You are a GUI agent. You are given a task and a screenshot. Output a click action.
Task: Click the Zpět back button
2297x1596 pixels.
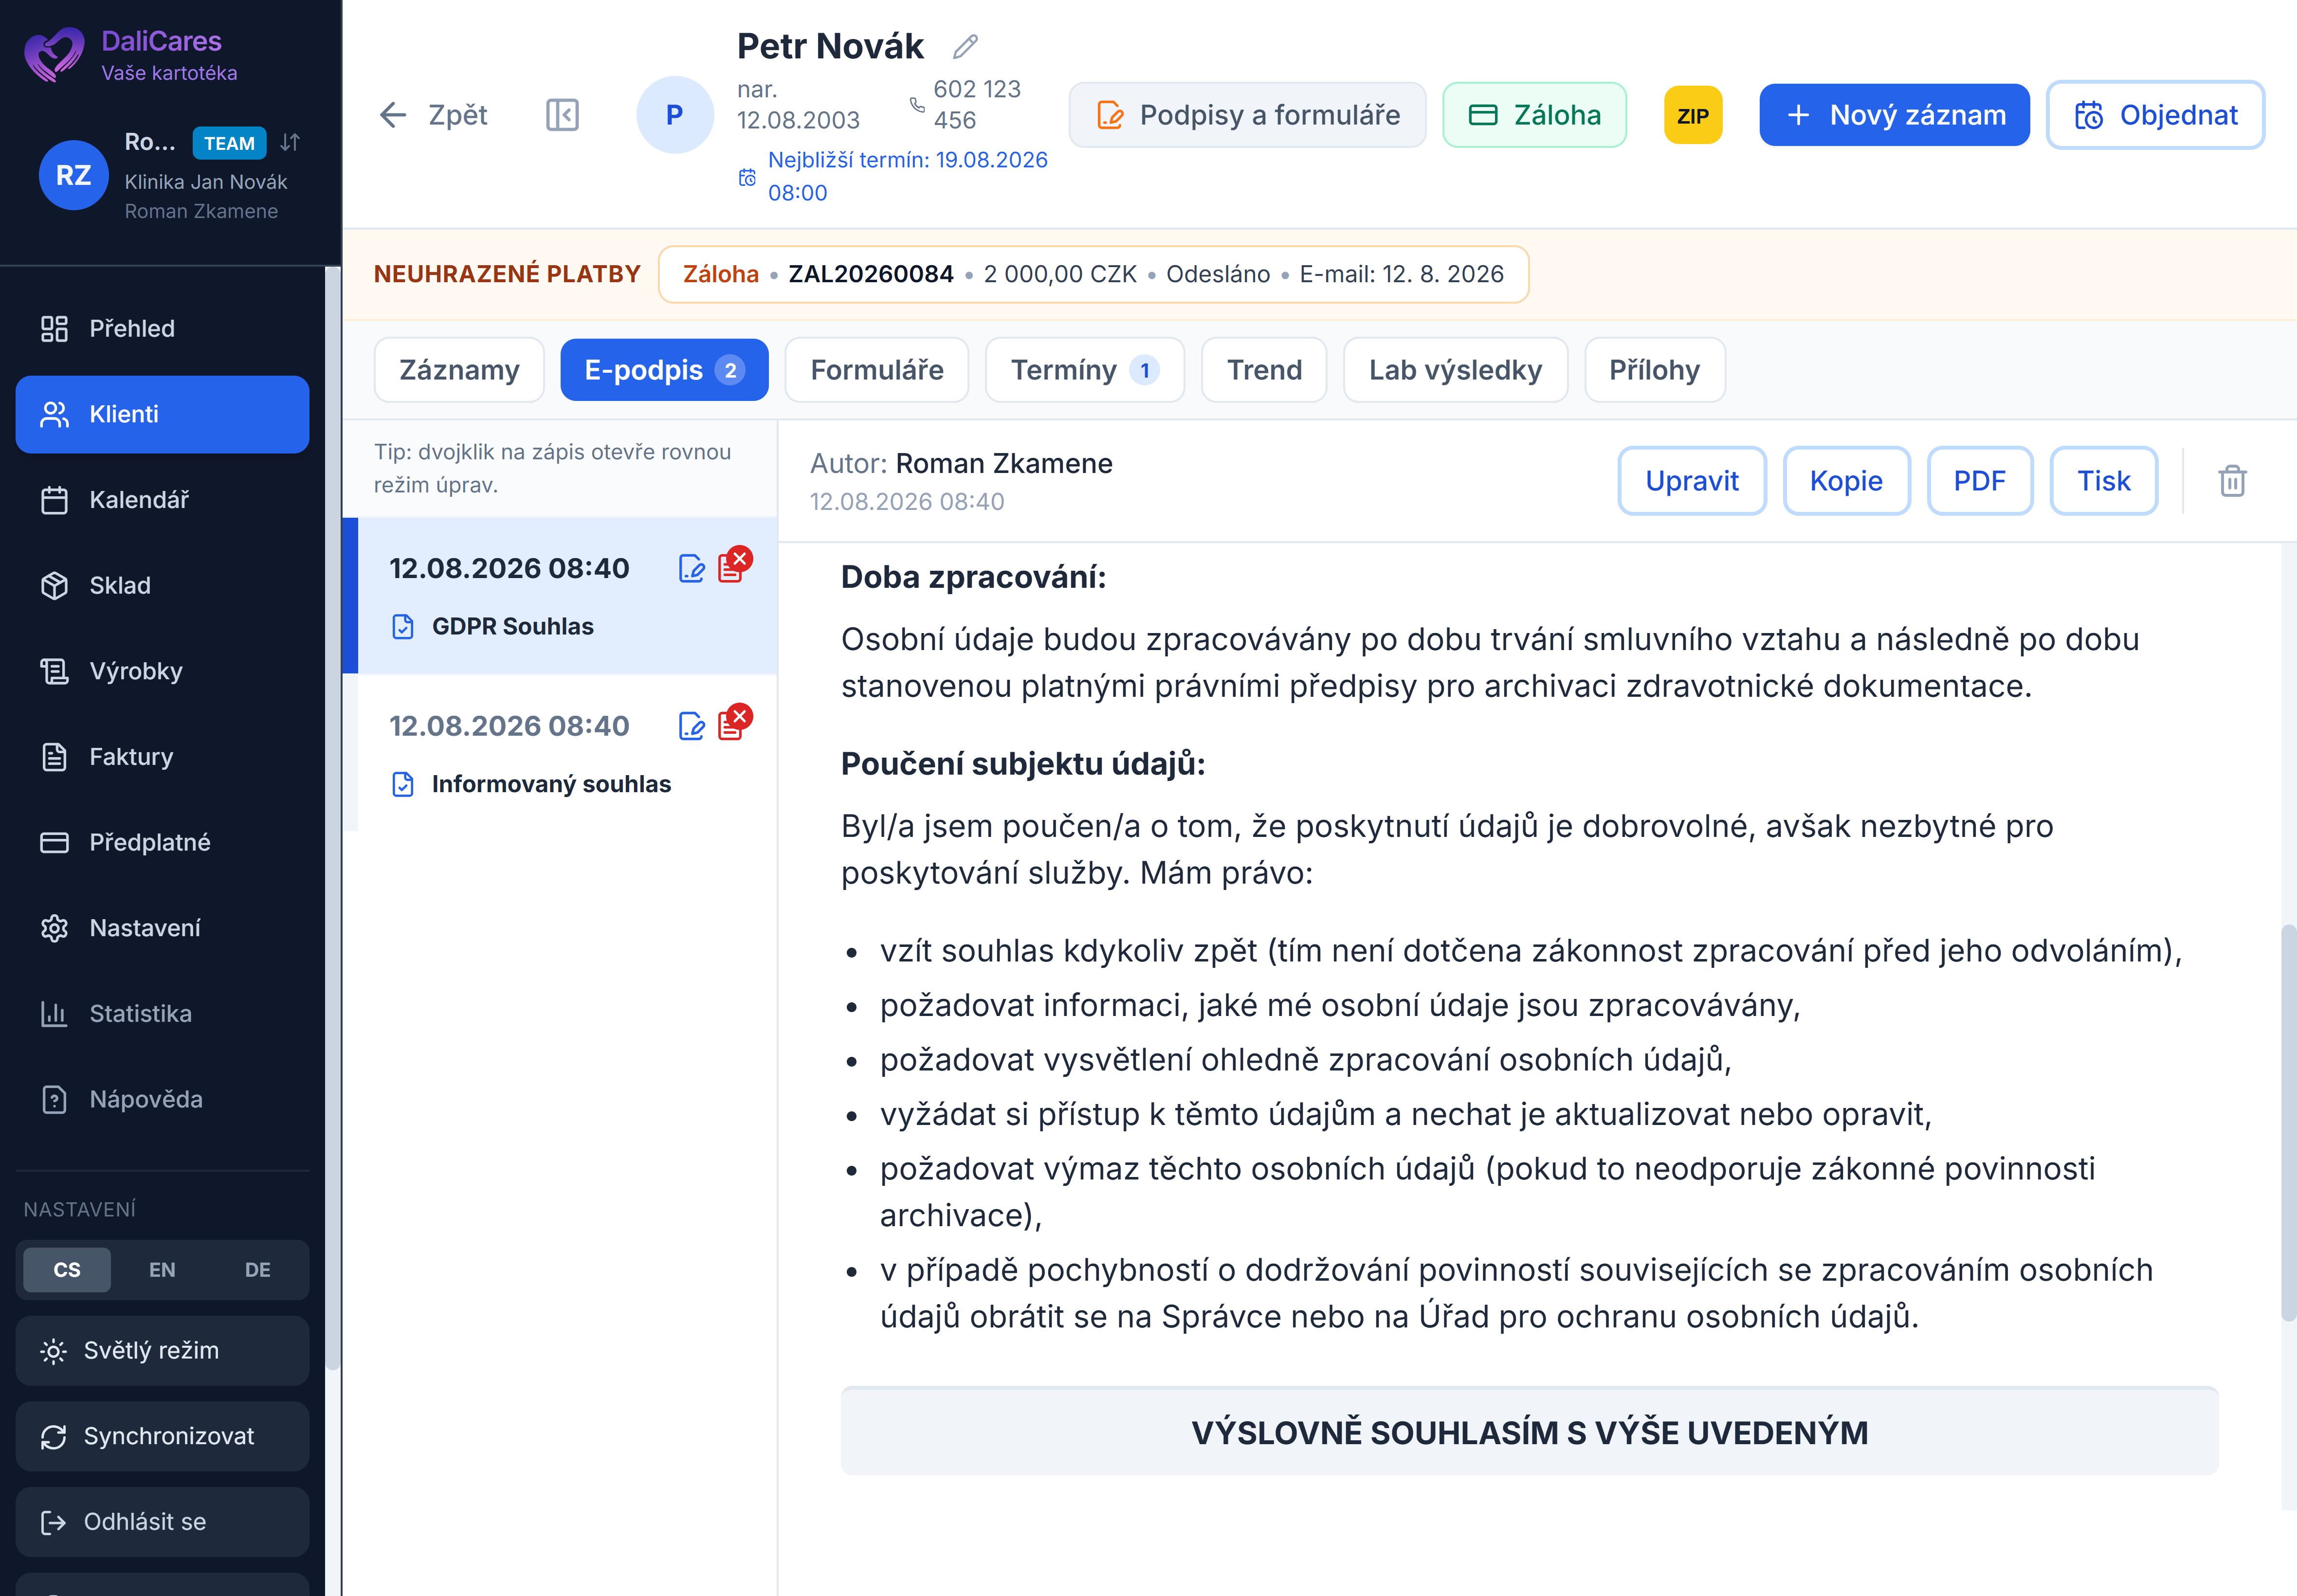click(x=434, y=115)
